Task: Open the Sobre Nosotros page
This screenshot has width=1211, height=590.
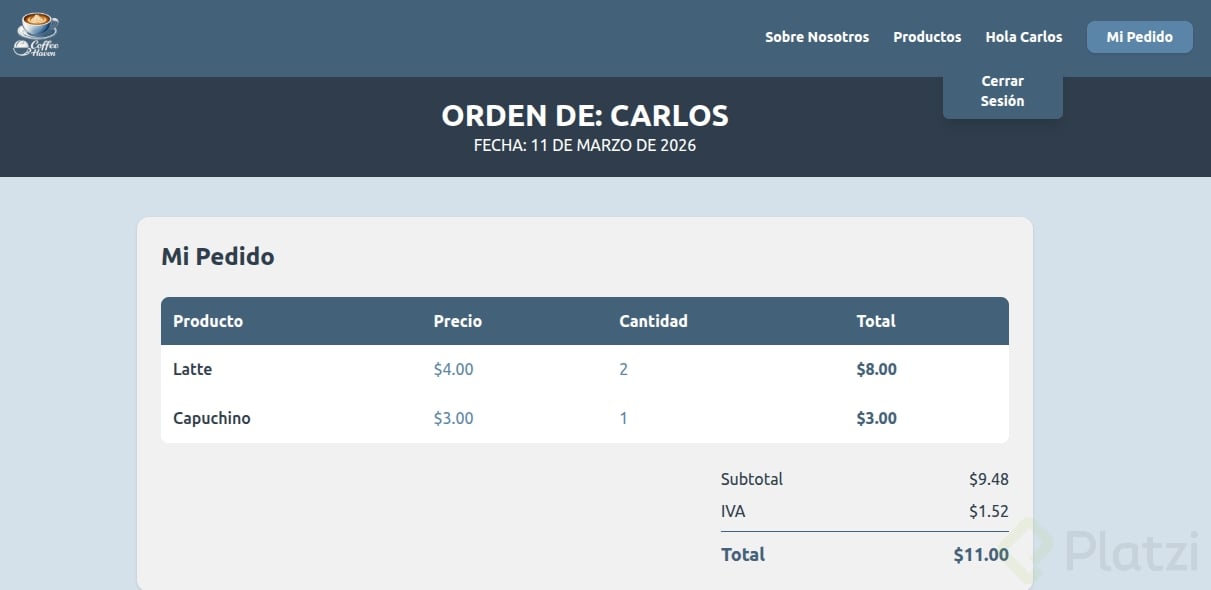Action: tap(817, 37)
